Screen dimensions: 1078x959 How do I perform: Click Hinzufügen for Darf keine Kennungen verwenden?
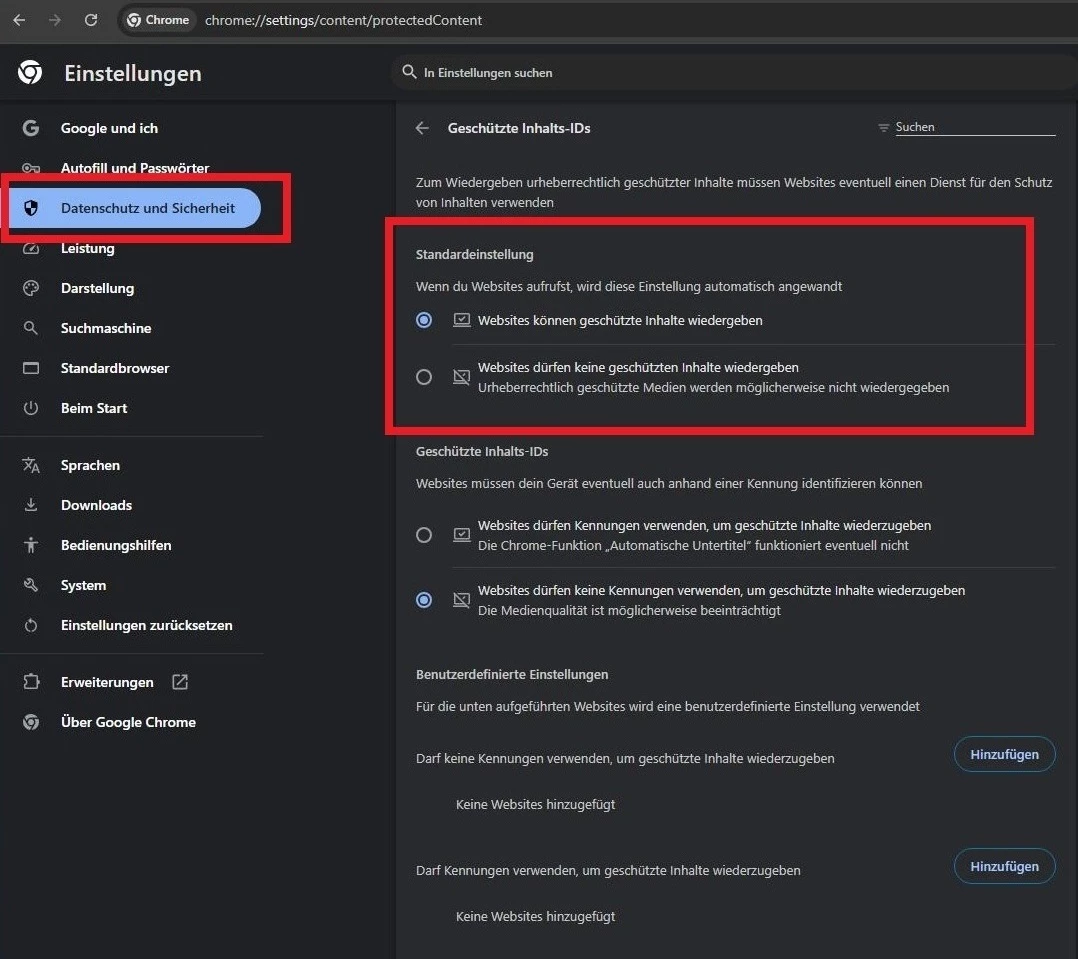(1004, 754)
